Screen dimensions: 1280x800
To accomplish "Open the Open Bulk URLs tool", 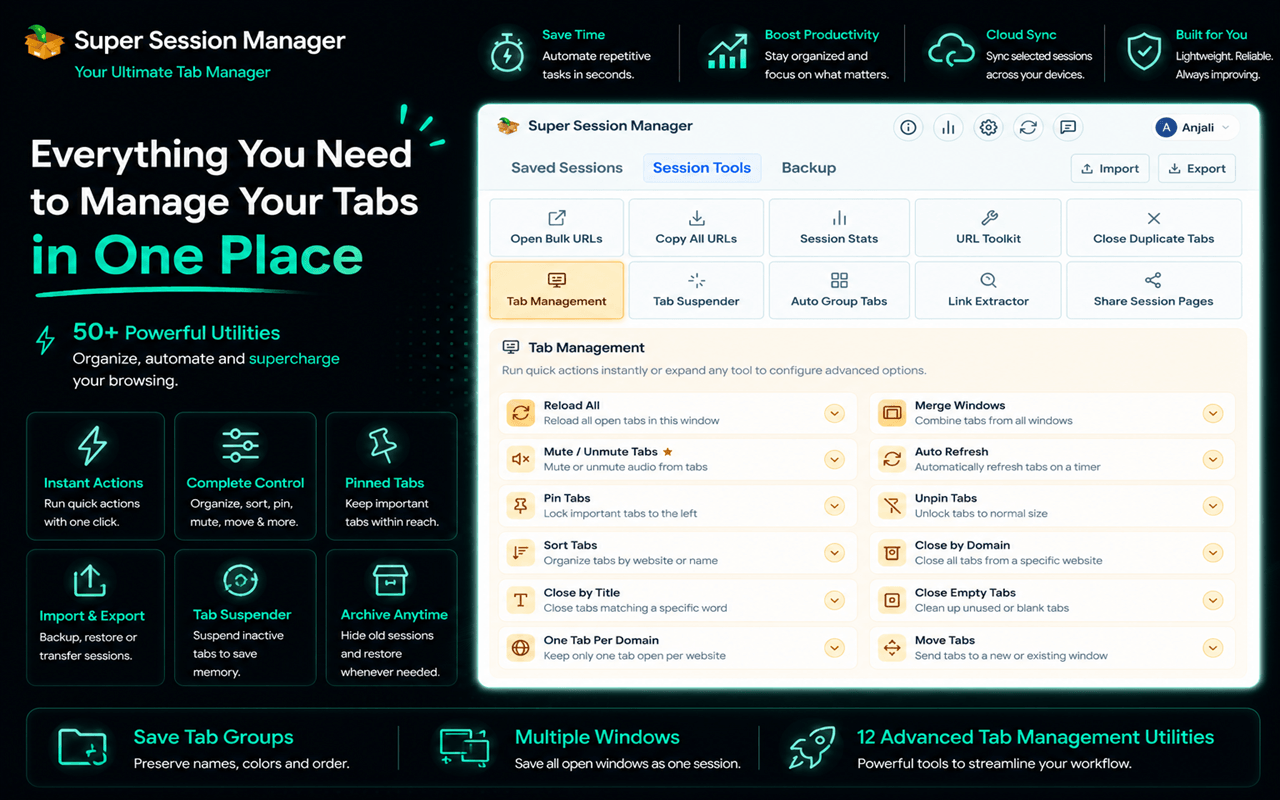I will pyautogui.click(x=557, y=227).
